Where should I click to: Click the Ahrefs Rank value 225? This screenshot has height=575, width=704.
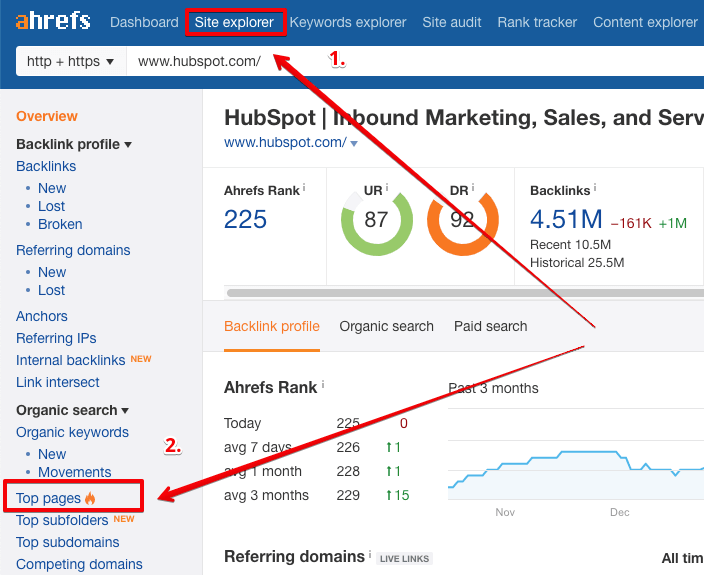click(x=245, y=219)
